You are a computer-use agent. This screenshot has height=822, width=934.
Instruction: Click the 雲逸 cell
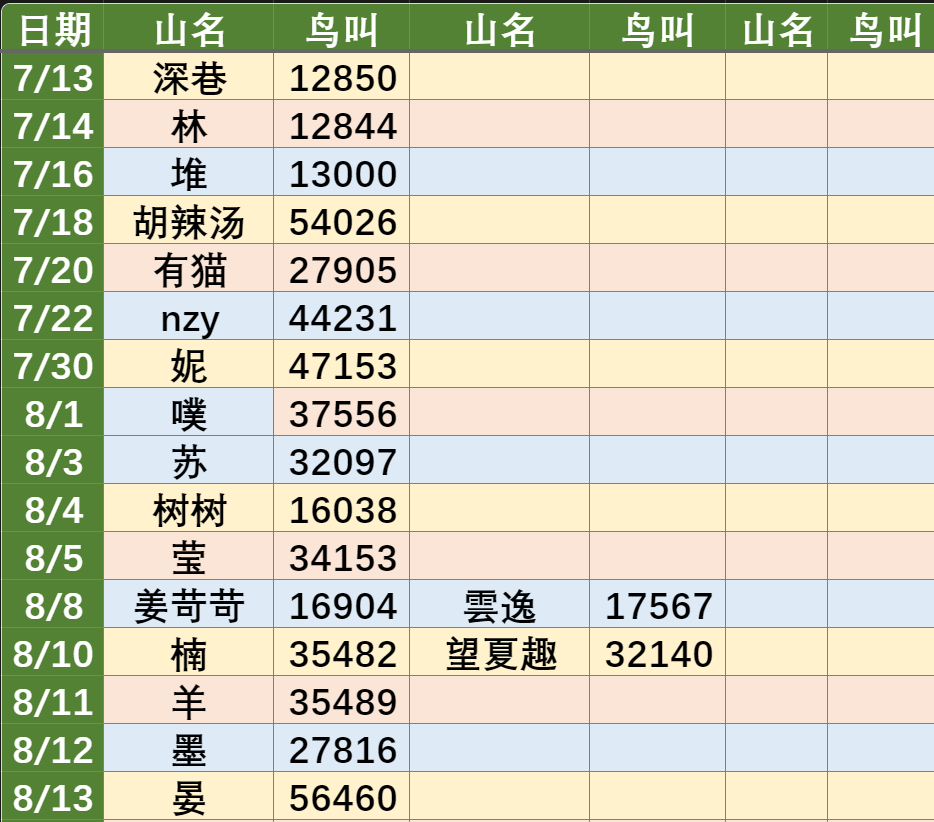tap(500, 605)
